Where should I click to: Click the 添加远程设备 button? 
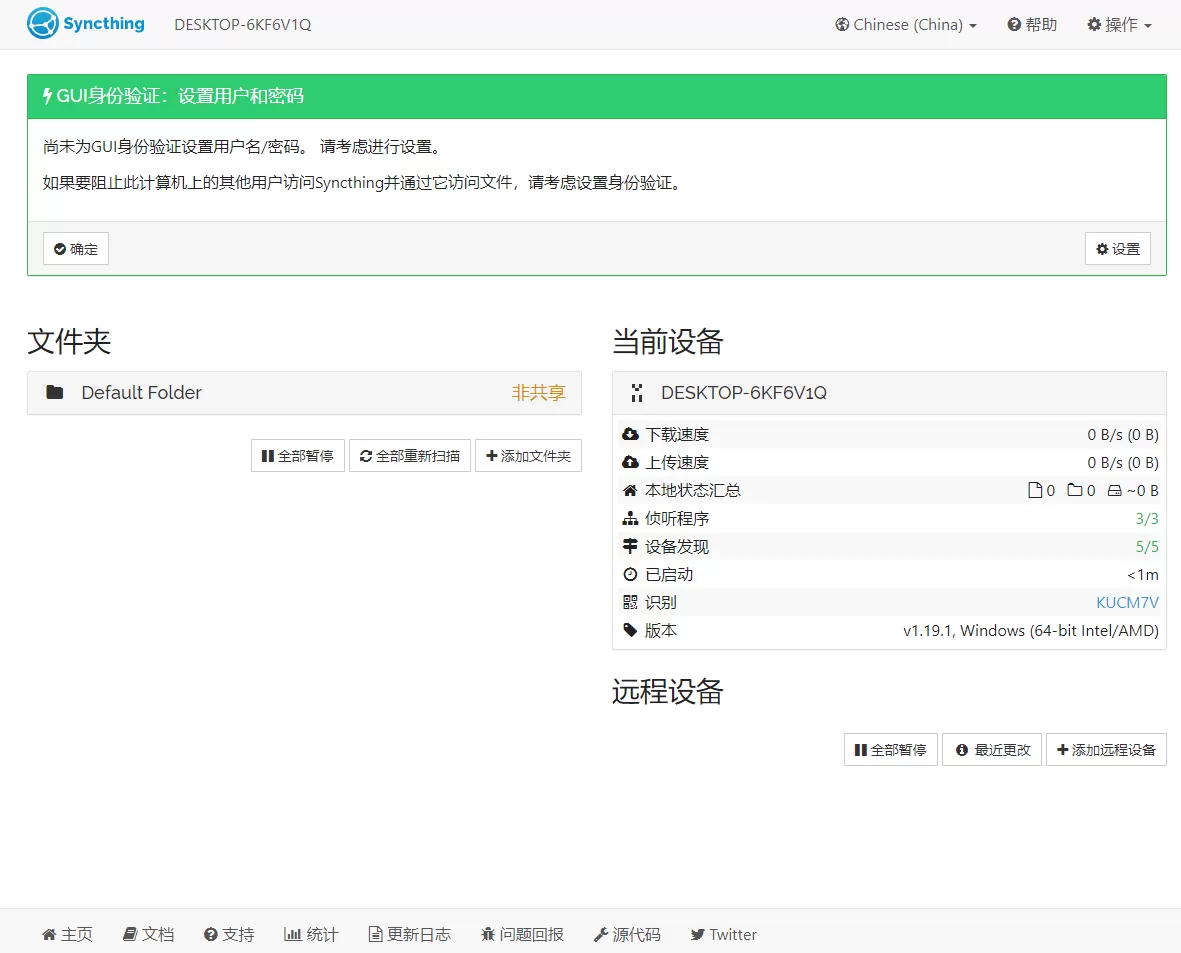coord(1106,749)
